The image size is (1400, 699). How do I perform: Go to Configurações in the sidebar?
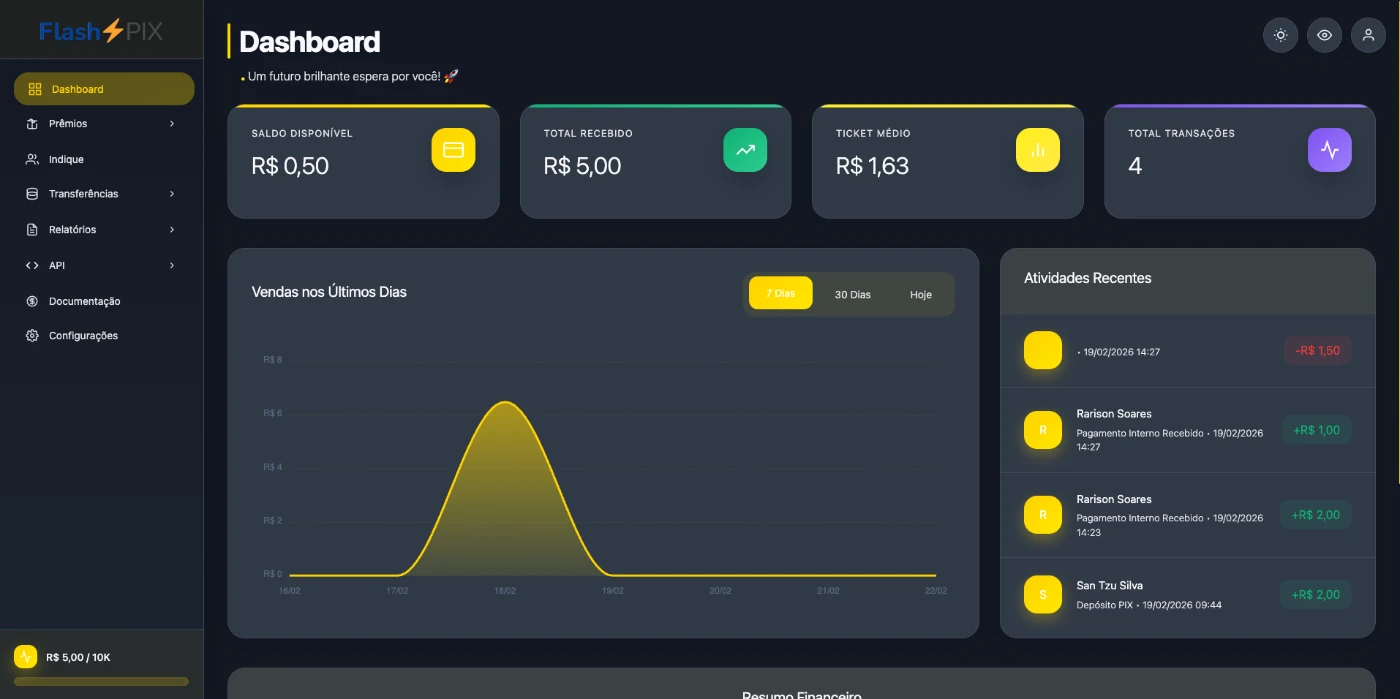pos(83,336)
